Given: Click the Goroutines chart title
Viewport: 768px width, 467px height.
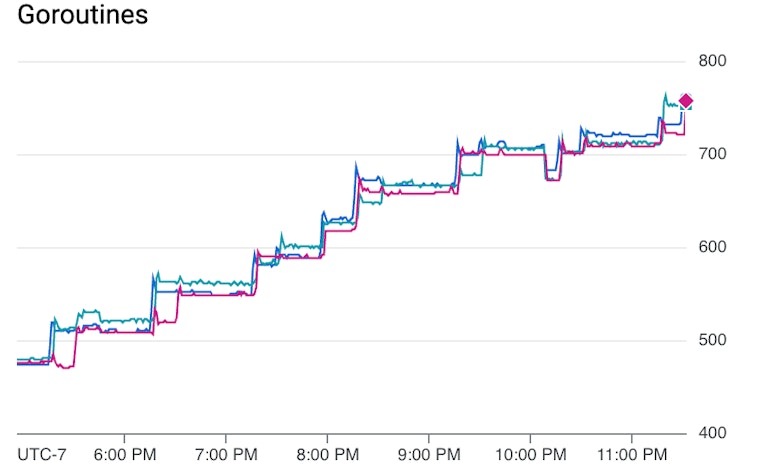Looking at the screenshot, I should tap(83, 16).
